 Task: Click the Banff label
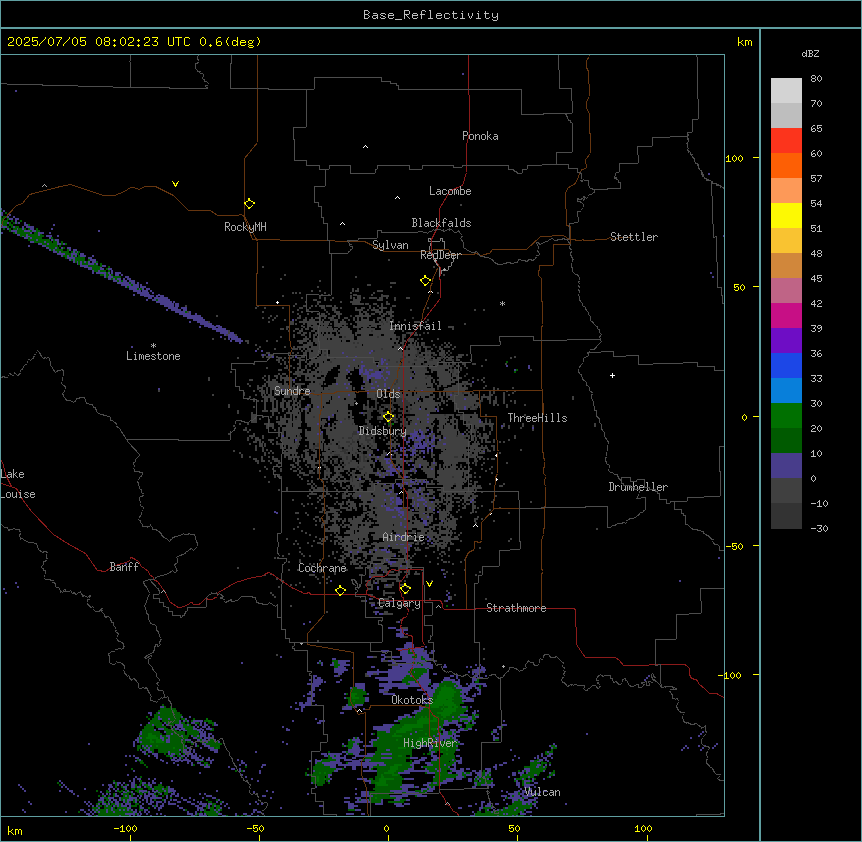click(x=124, y=567)
